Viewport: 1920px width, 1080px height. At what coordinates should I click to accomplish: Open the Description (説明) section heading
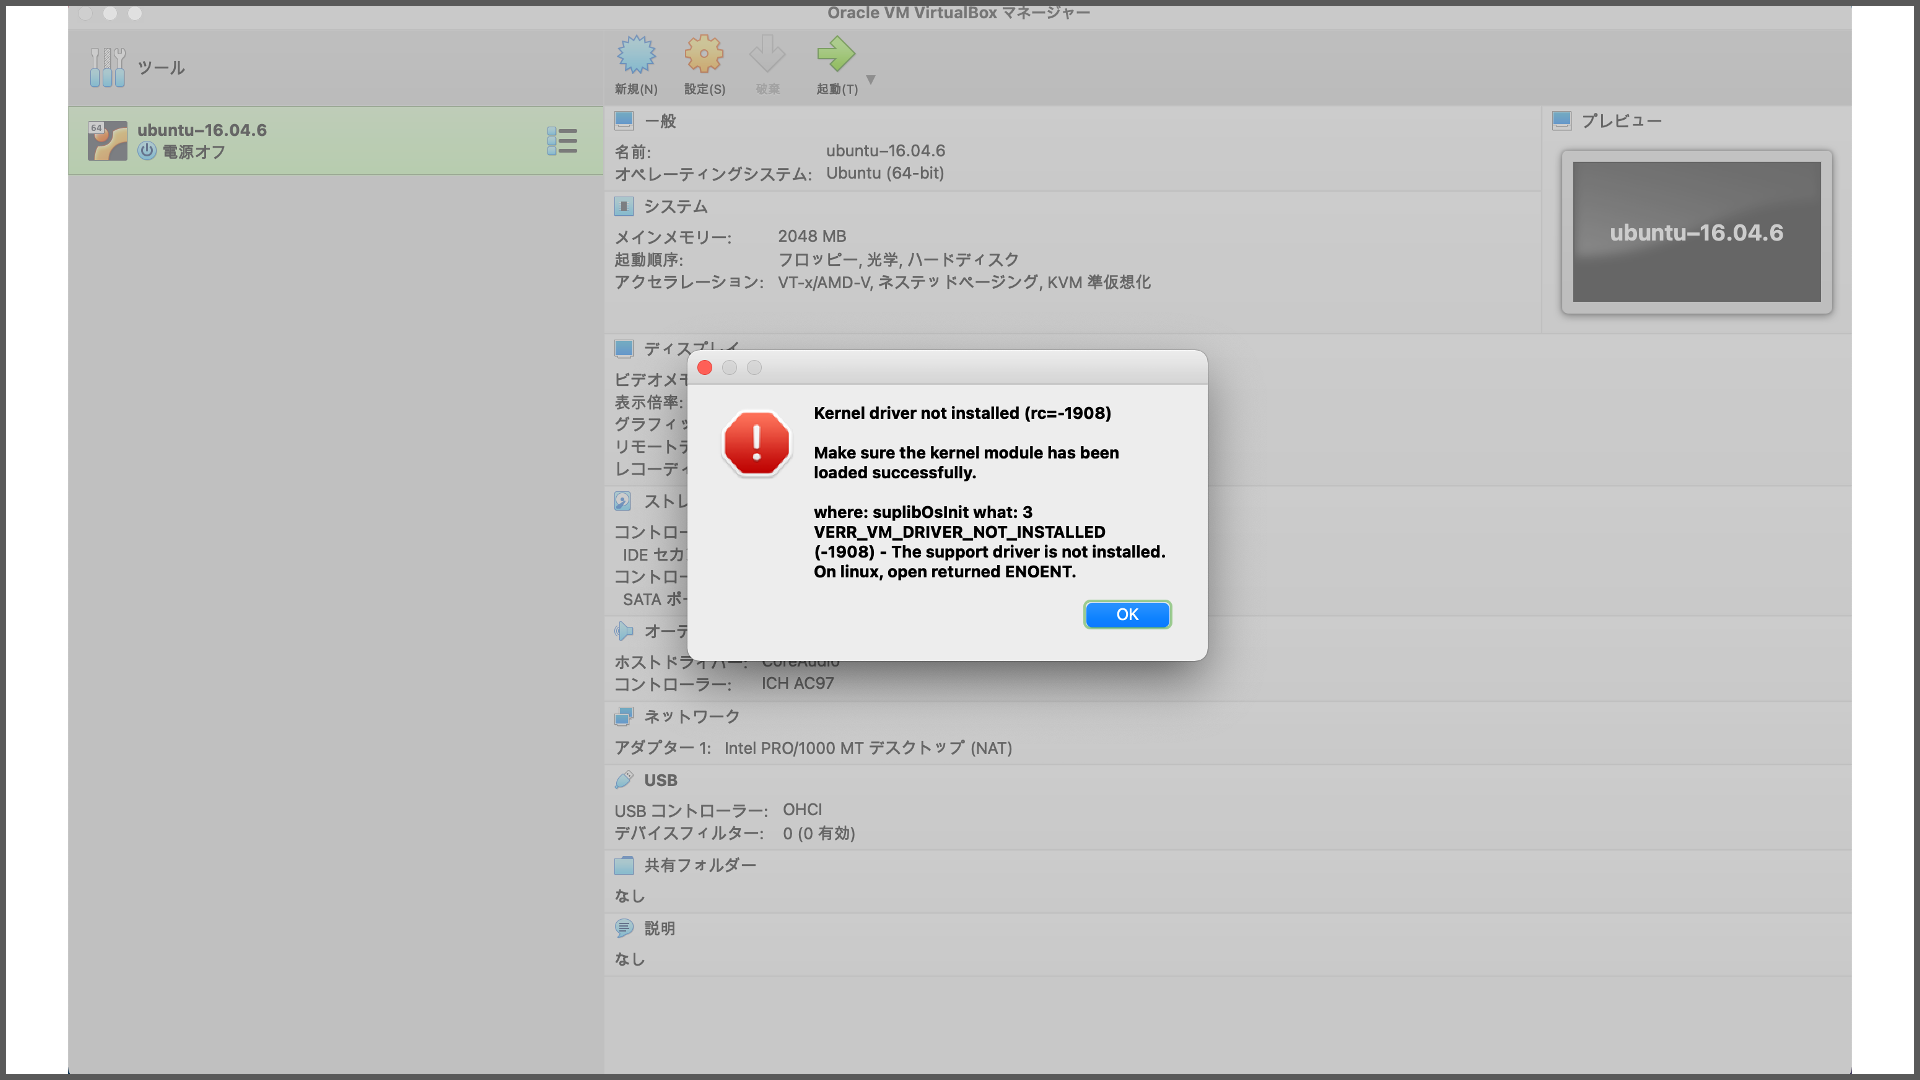660,928
